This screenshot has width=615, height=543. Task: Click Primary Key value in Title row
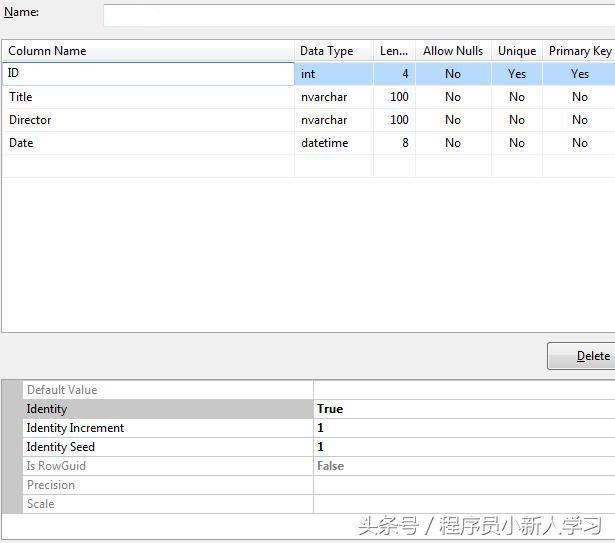tap(579, 97)
